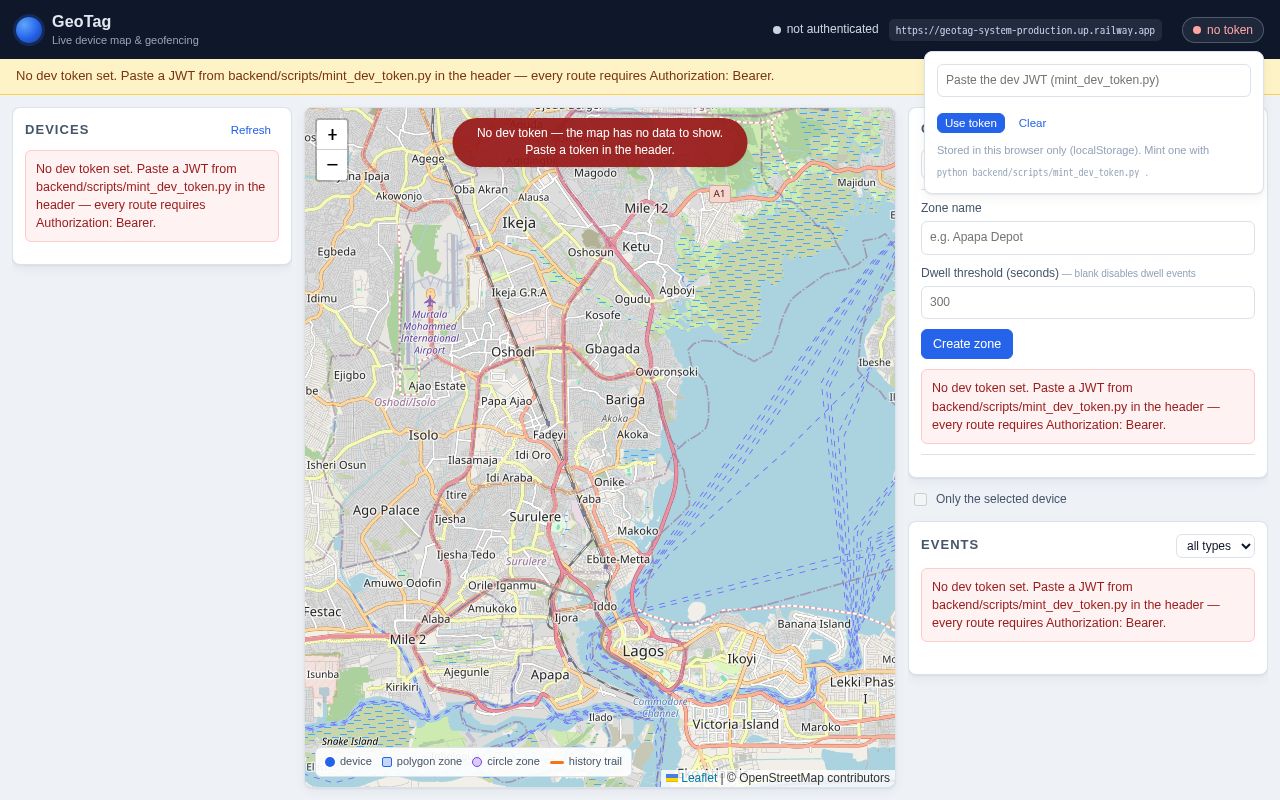Click 'Banana Island' on the map

[x=814, y=624]
